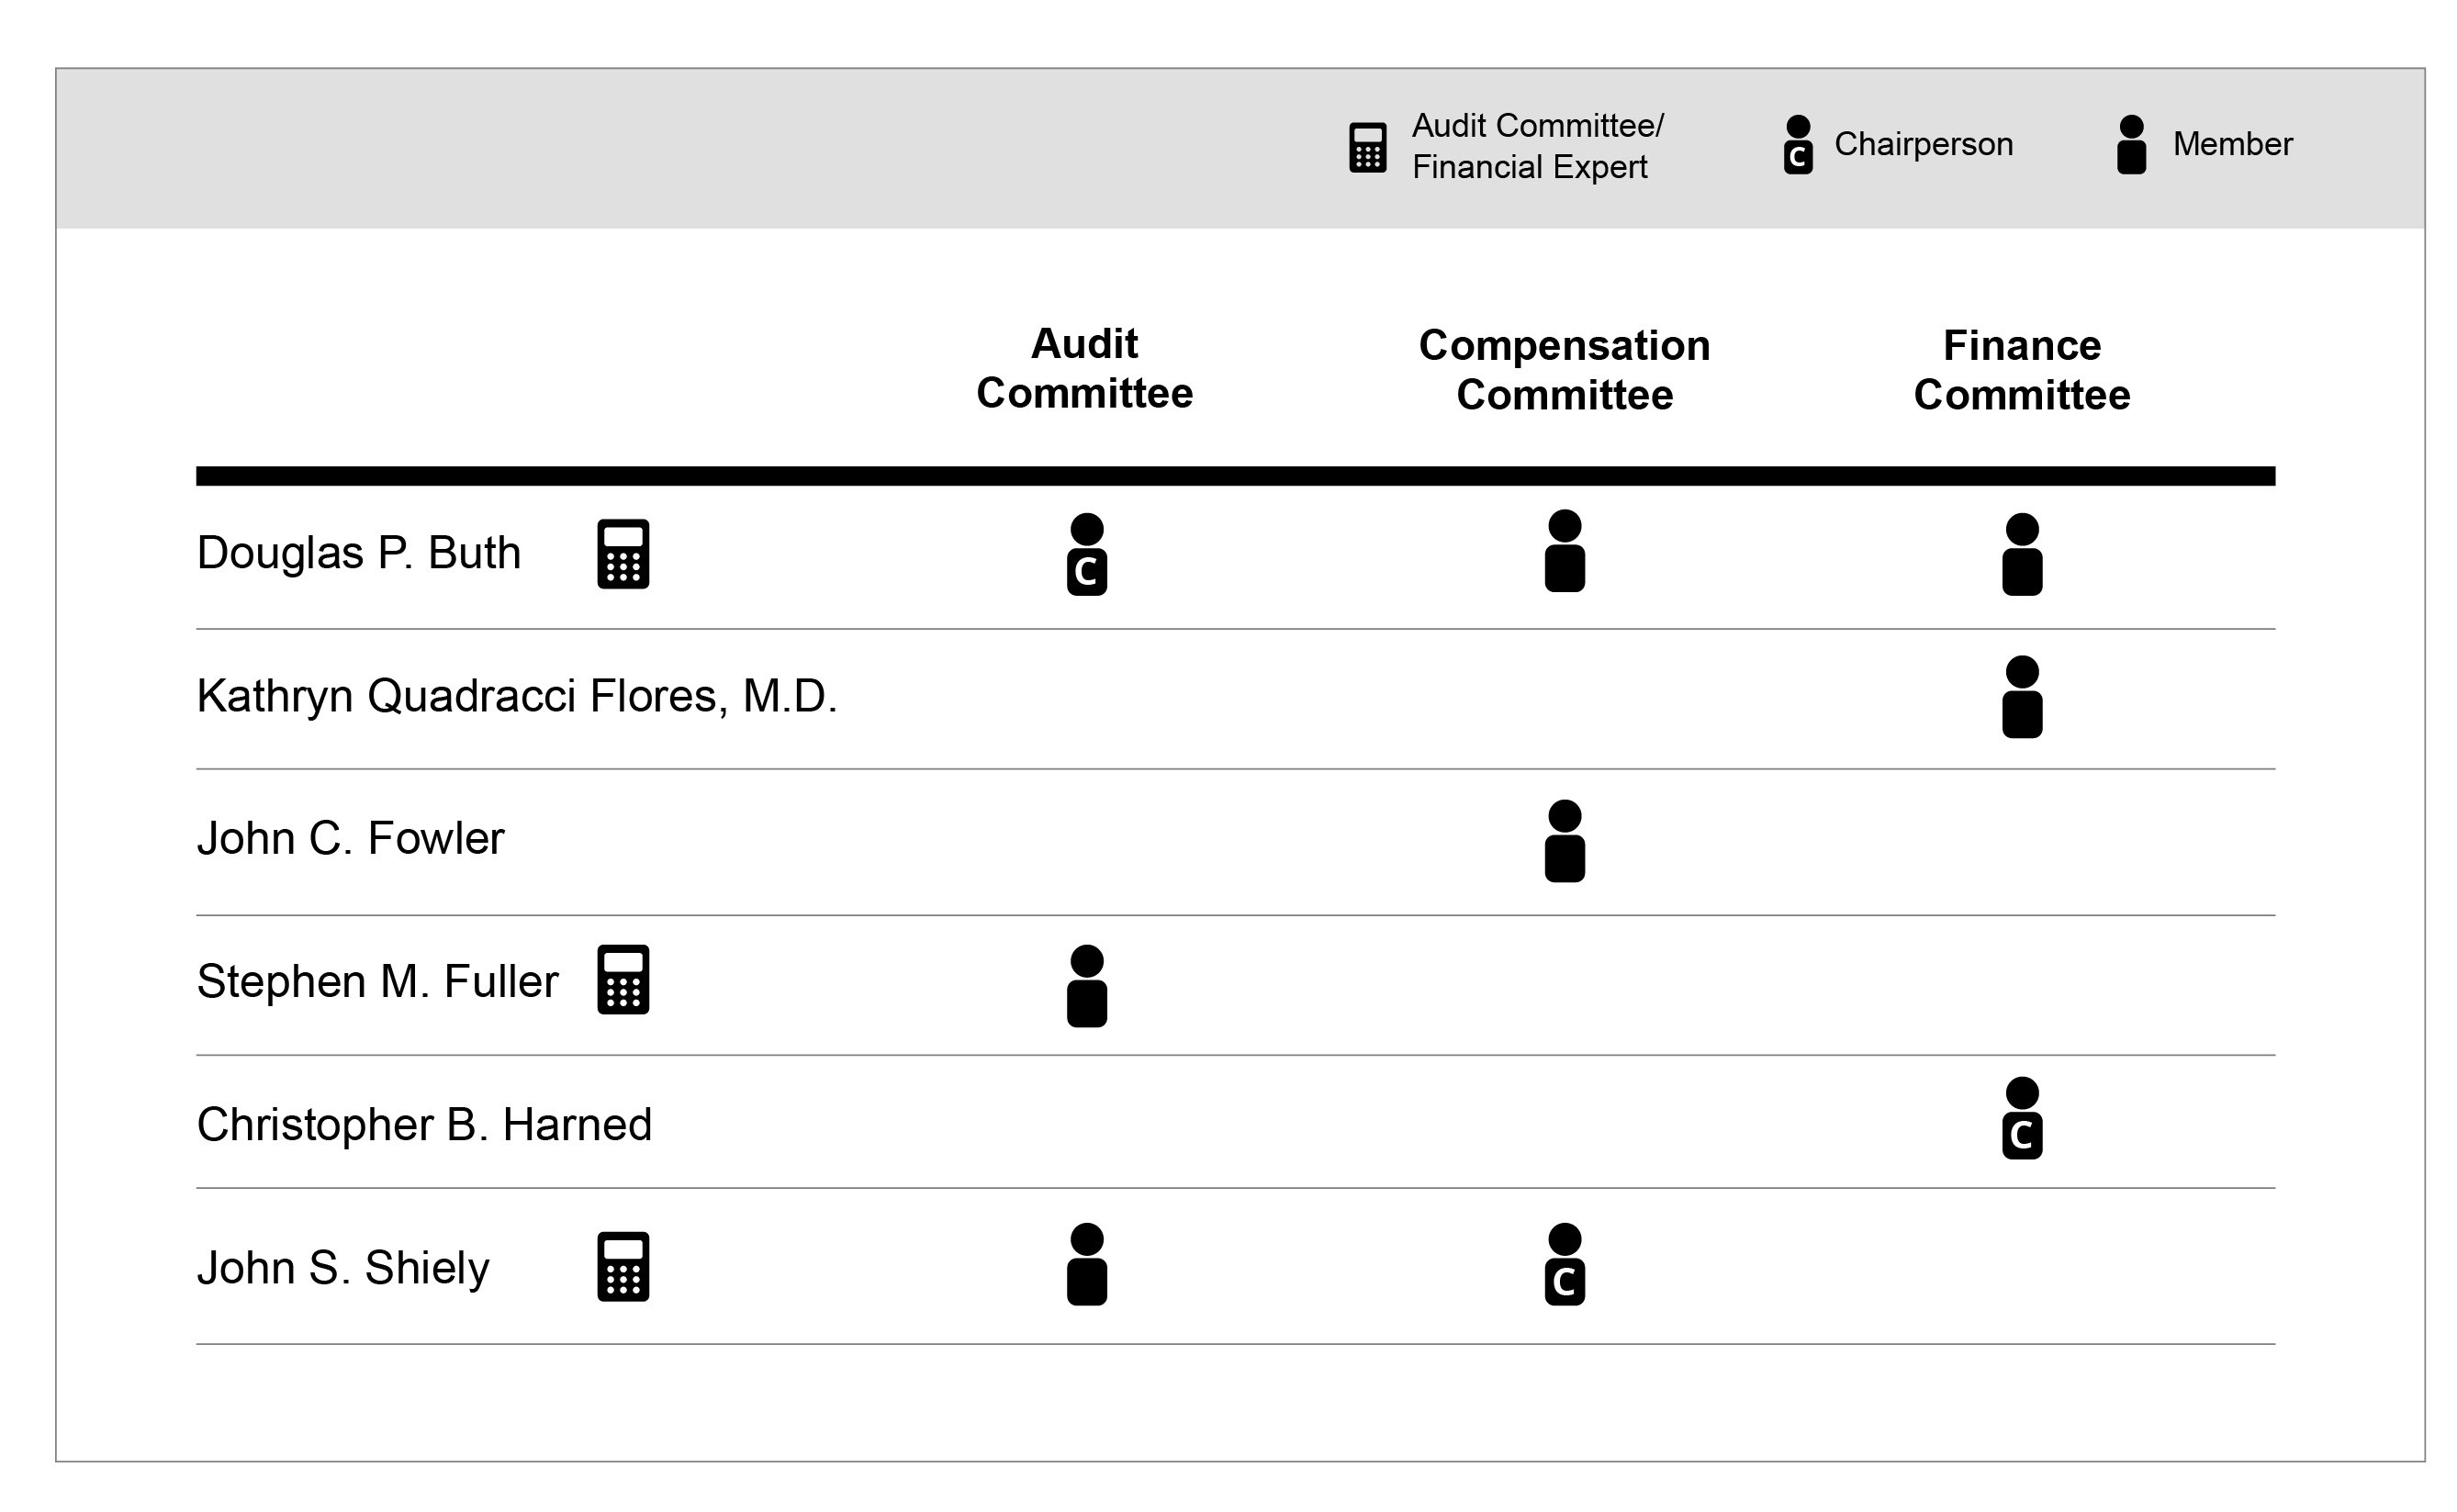Click the calculator icon in the legend
The height and width of the screenshot is (1512, 2457).
[1368, 148]
